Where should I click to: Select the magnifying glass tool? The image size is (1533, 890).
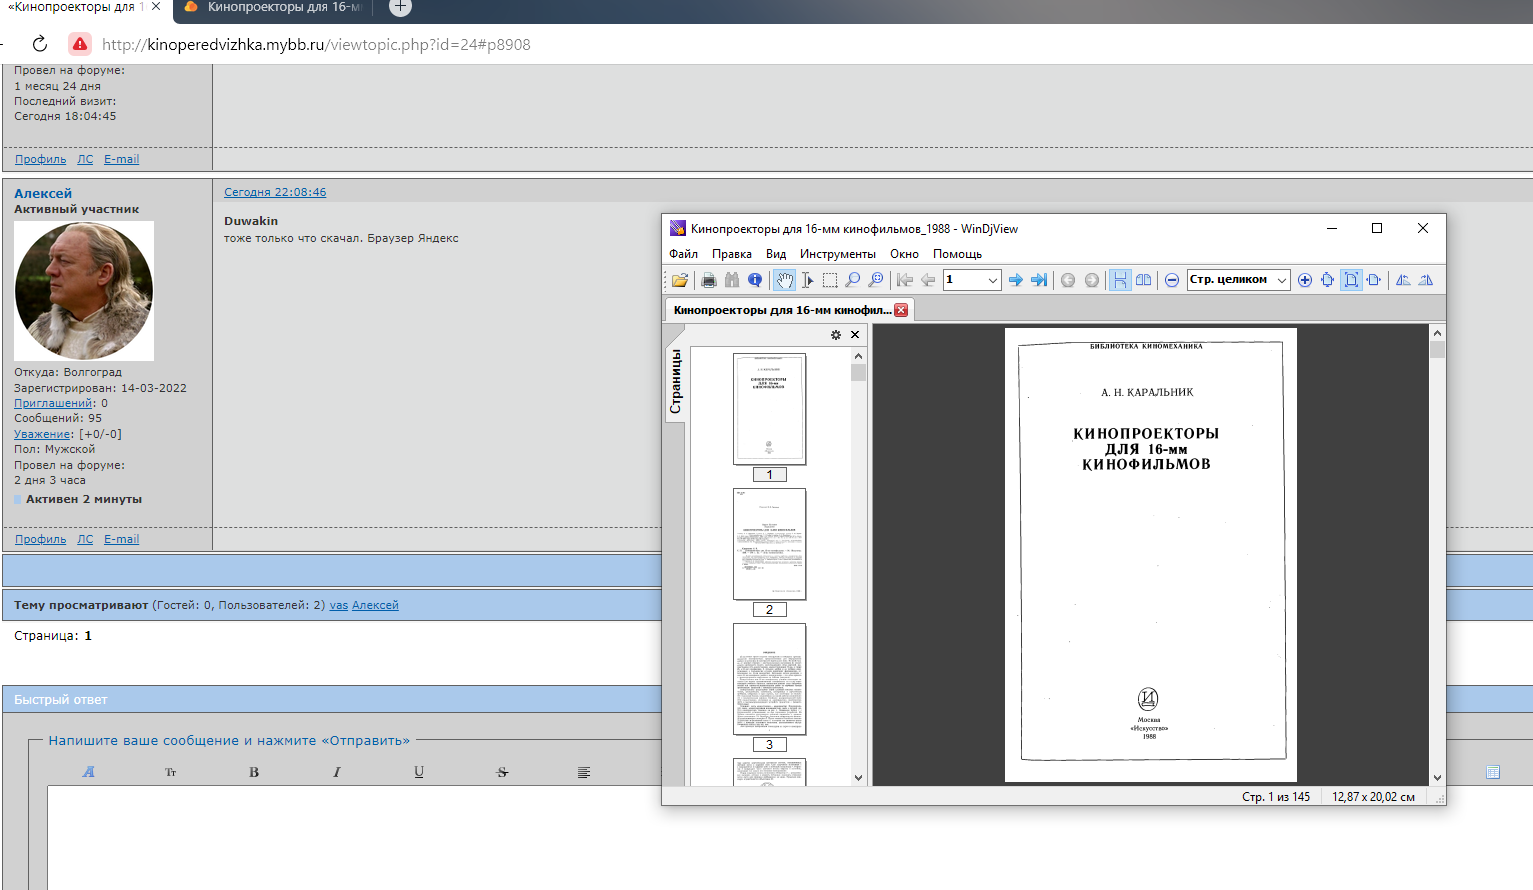(853, 280)
